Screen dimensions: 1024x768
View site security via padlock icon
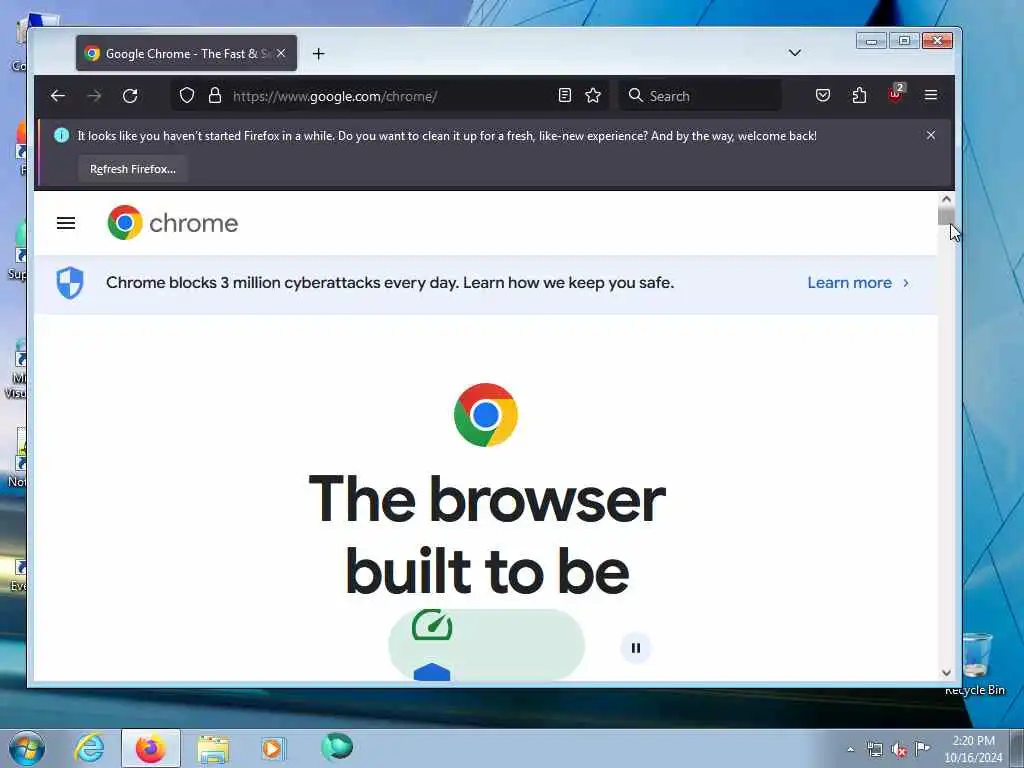(215, 95)
